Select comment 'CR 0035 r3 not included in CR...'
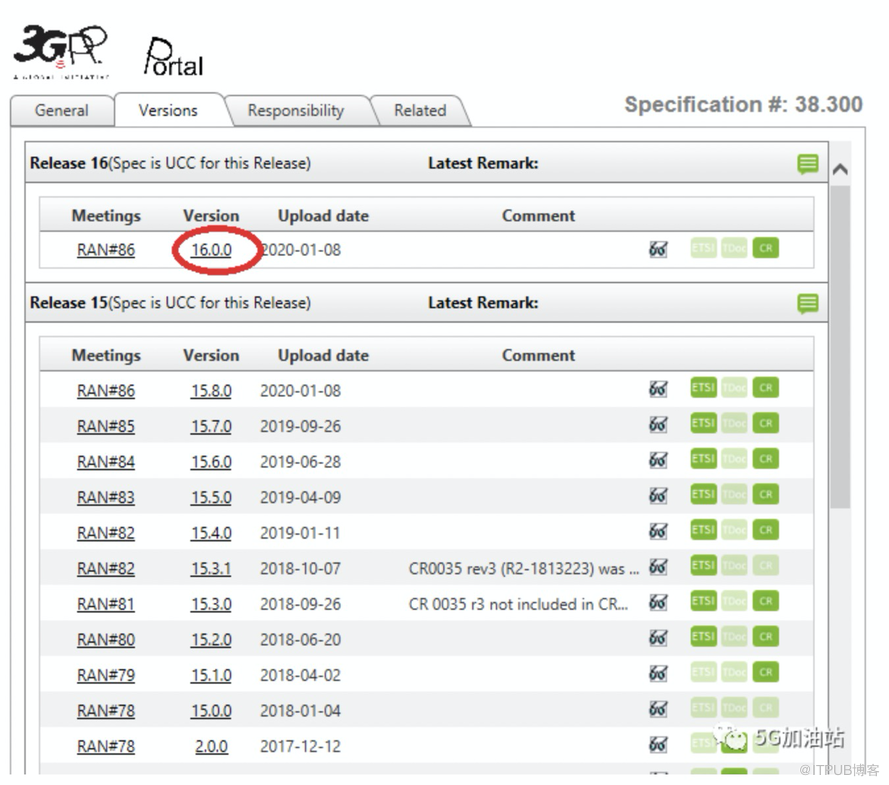This screenshot has width=889, height=785. tap(518, 604)
